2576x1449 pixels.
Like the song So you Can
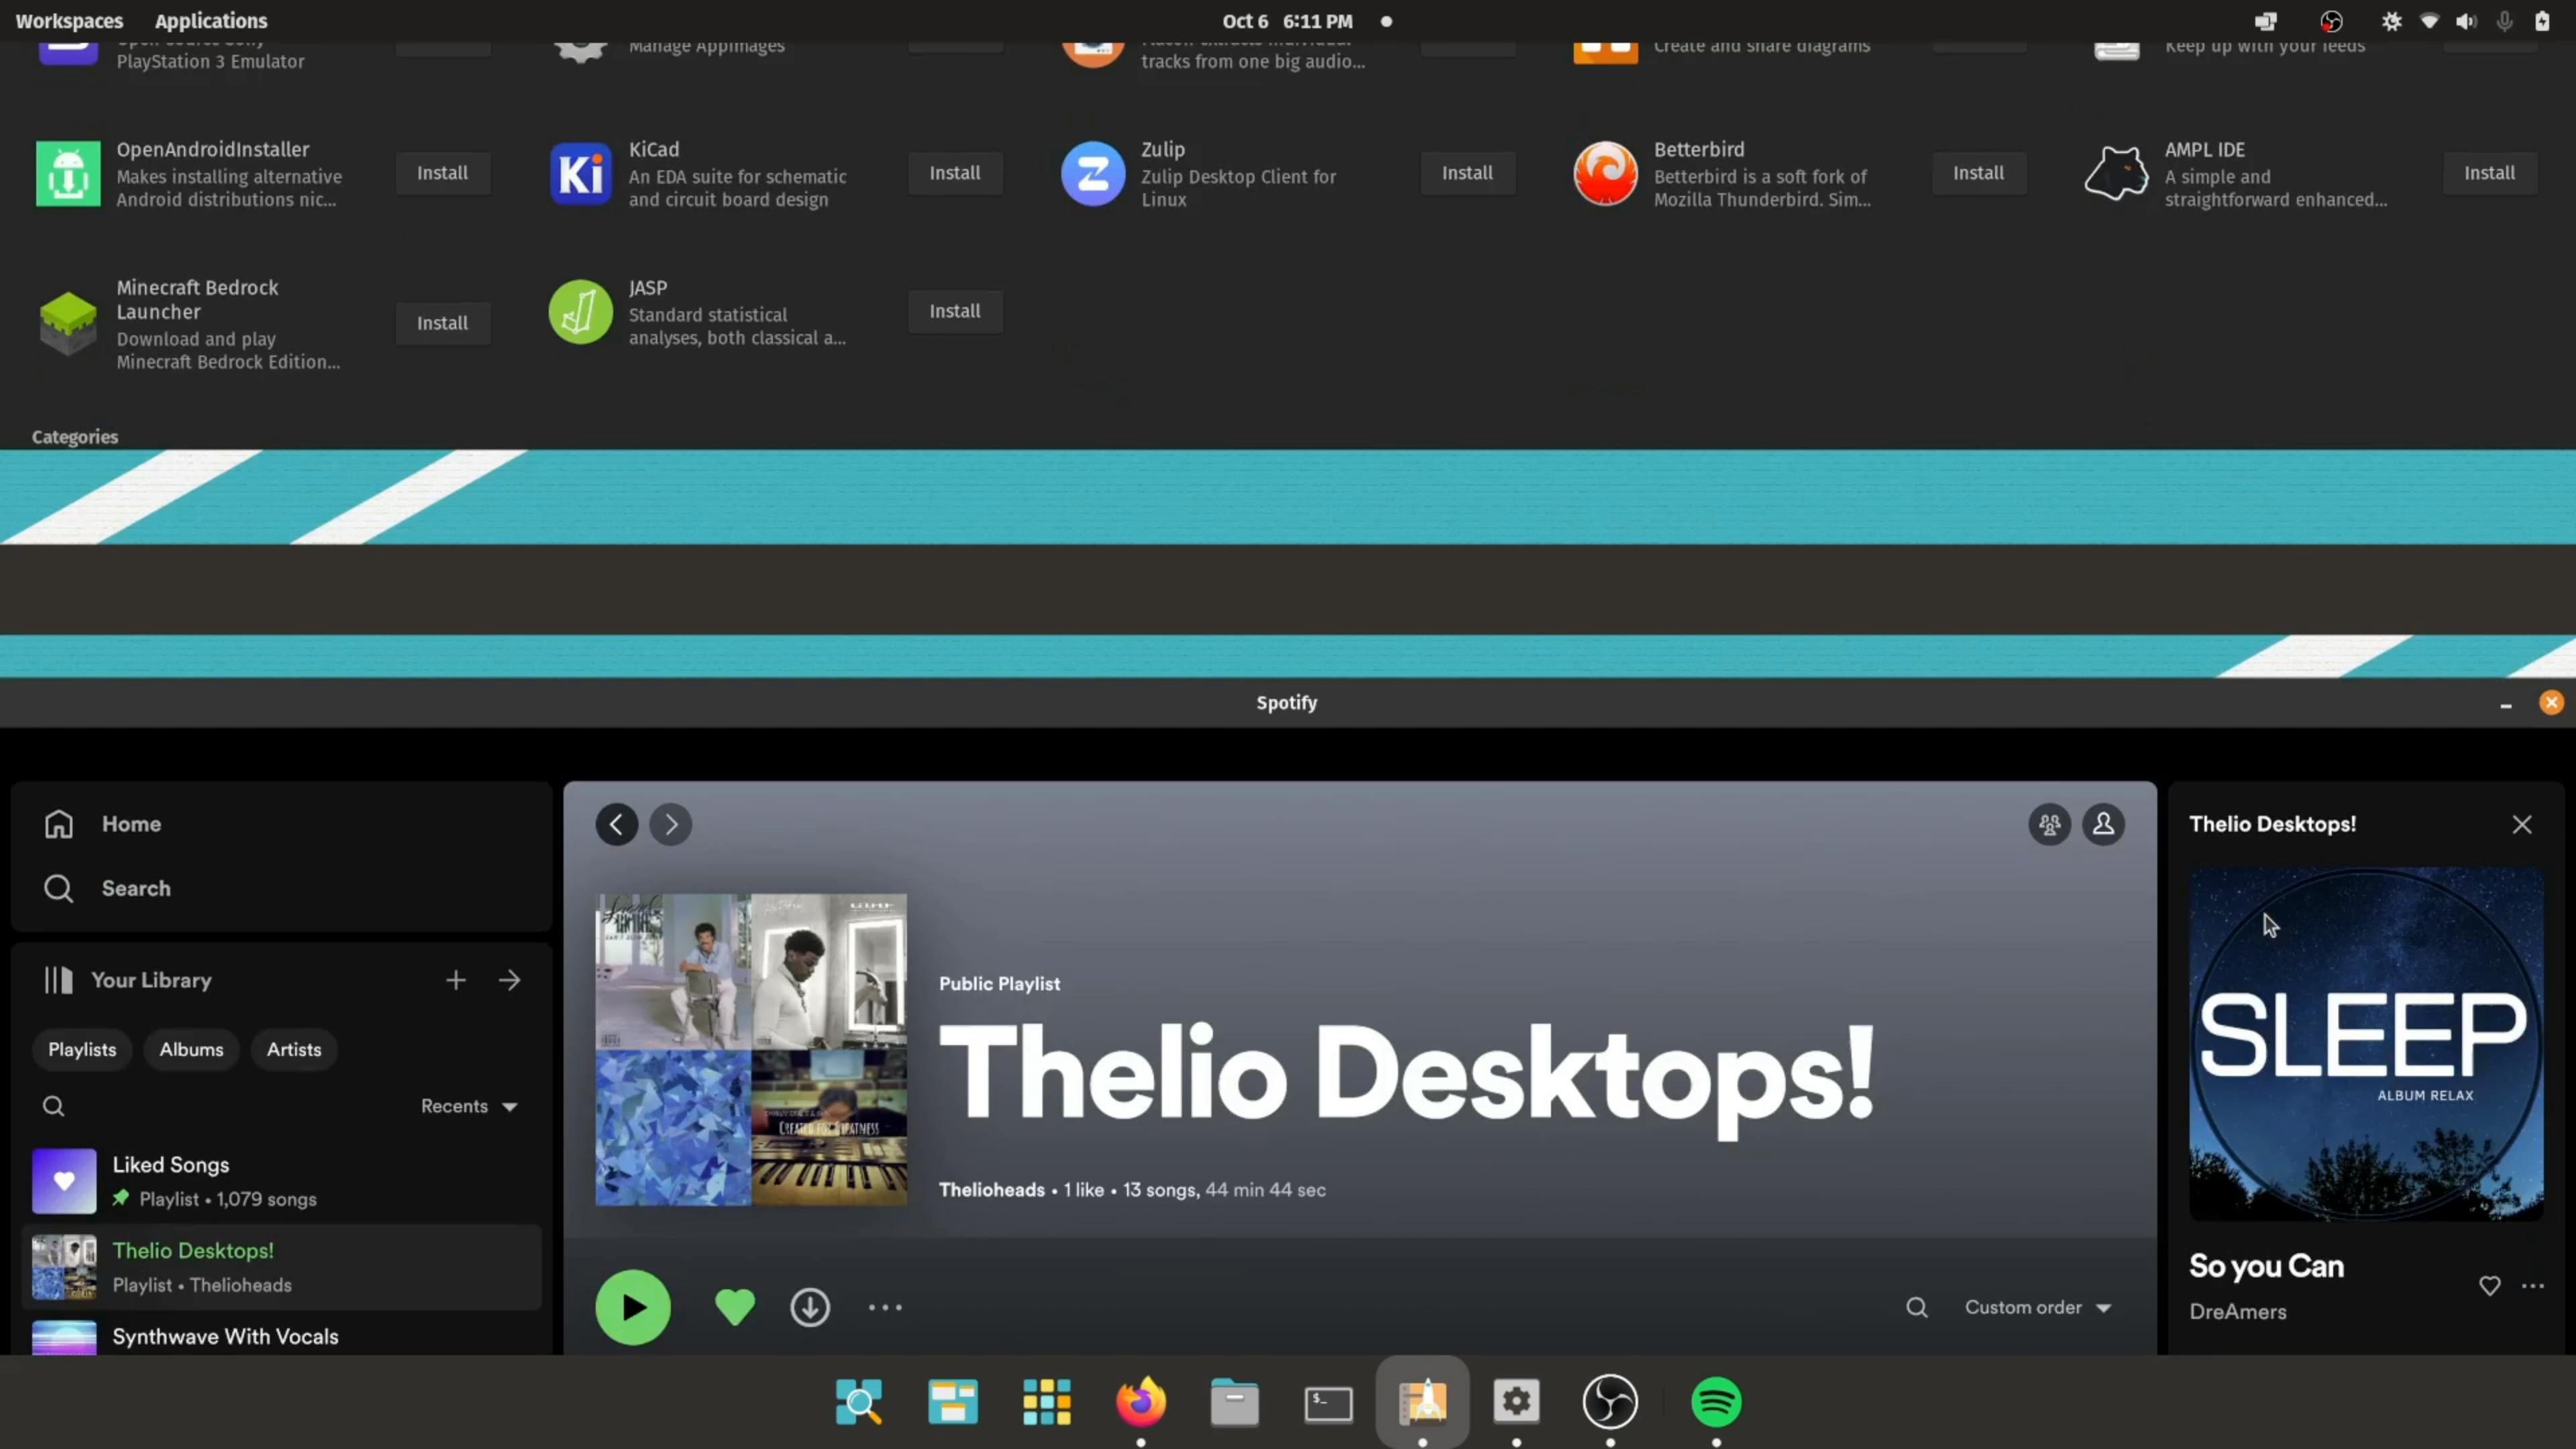[2490, 1286]
